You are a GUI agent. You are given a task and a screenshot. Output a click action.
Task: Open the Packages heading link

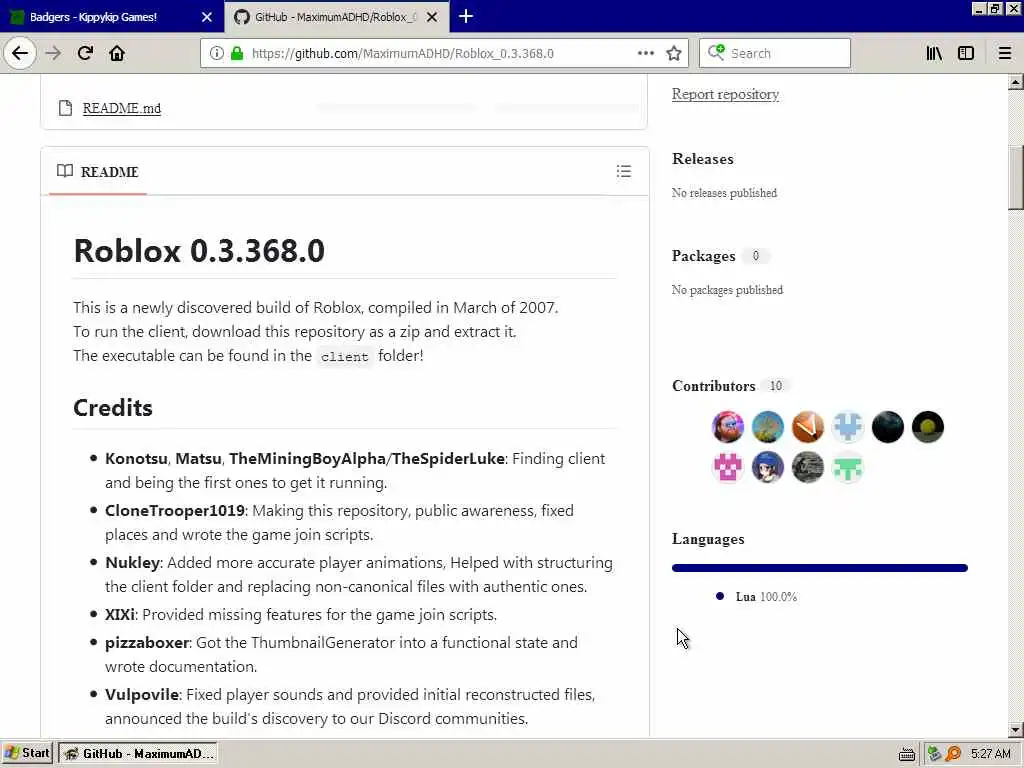[703, 256]
